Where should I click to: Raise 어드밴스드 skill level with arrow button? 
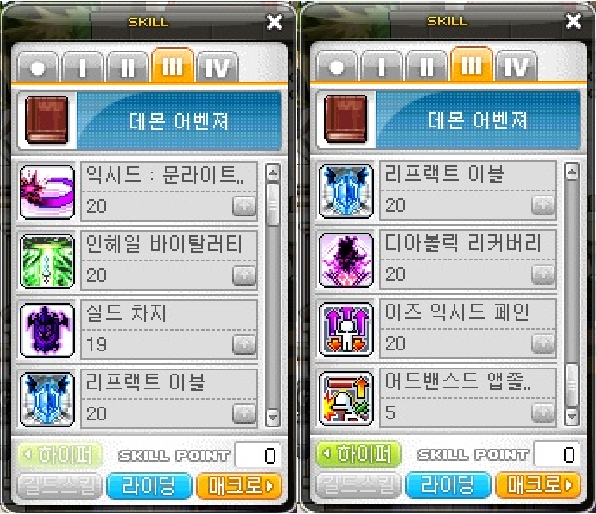click(543, 413)
